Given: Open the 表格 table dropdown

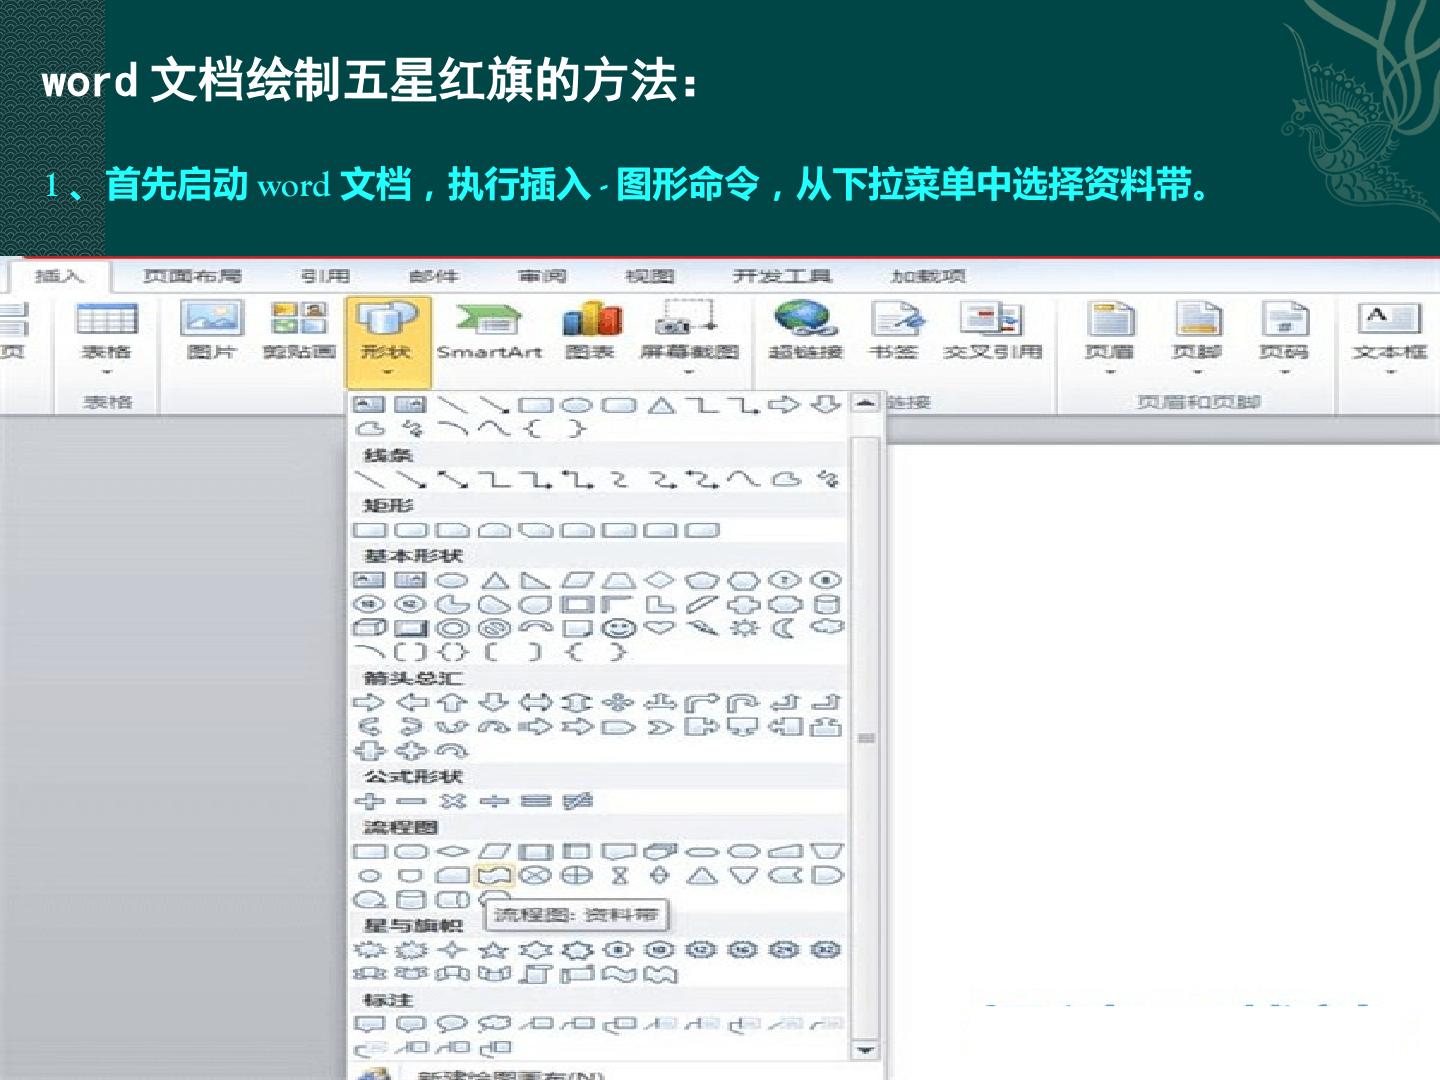Looking at the screenshot, I should point(107,340).
